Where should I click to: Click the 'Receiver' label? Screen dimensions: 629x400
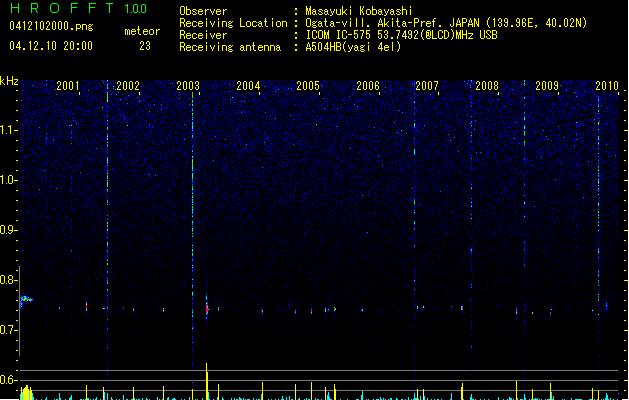pyautogui.click(x=203, y=35)
